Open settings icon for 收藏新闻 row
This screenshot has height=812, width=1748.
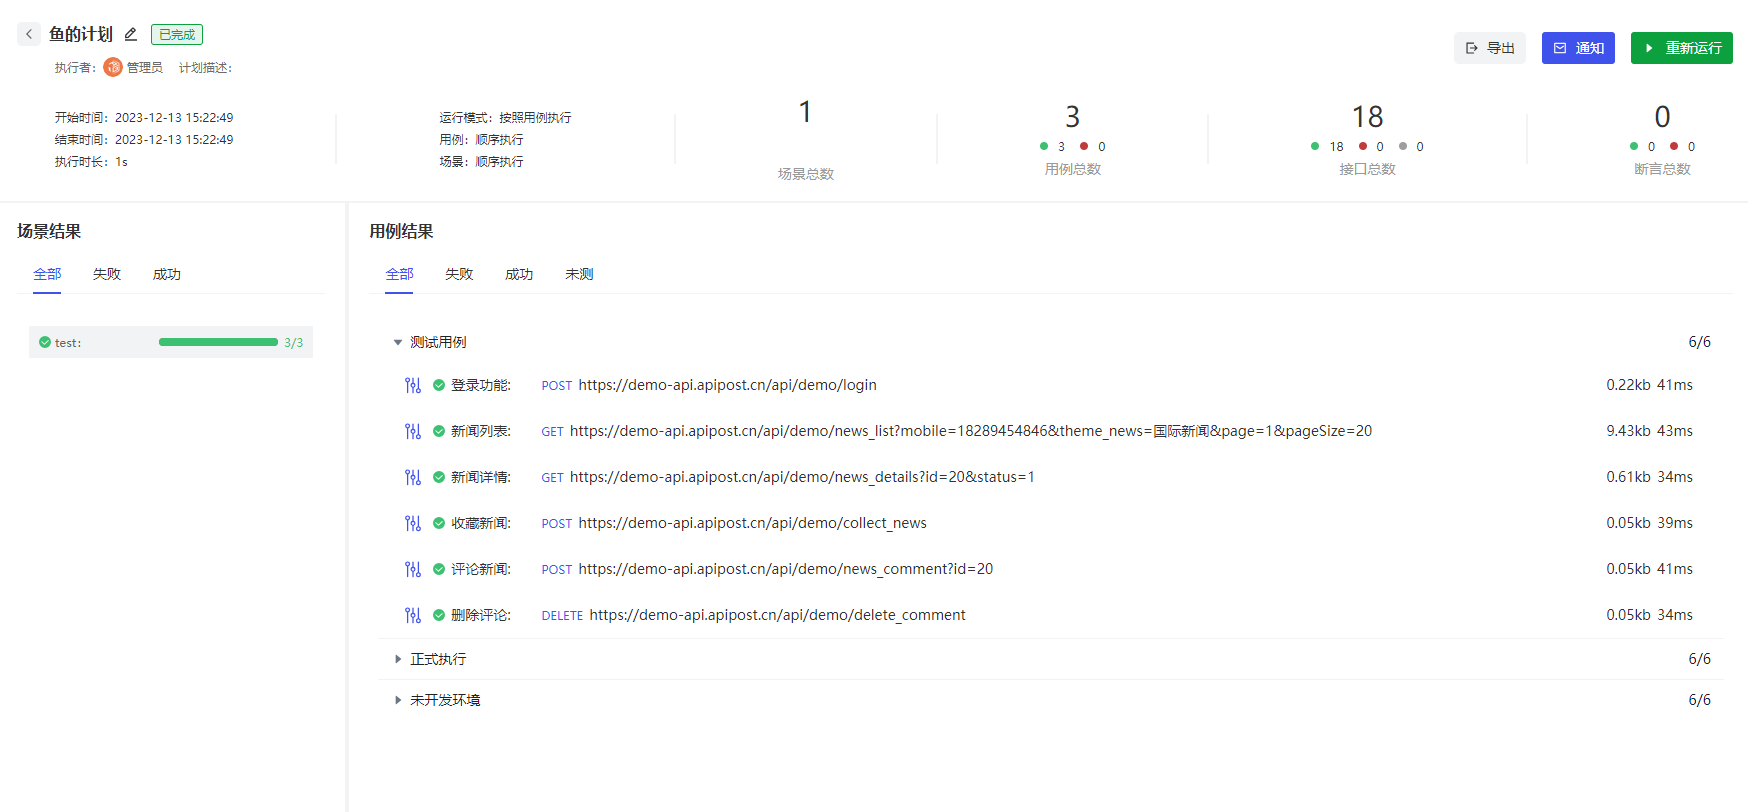point(413,523)
